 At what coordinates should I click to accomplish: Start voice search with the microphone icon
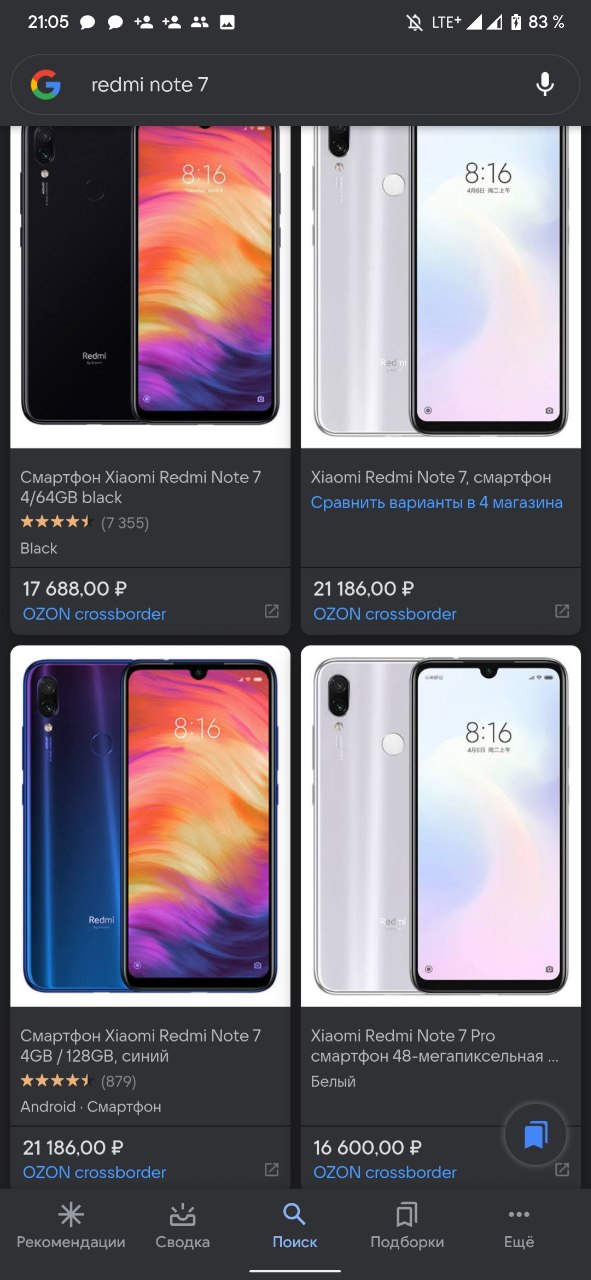coord(545,85)
